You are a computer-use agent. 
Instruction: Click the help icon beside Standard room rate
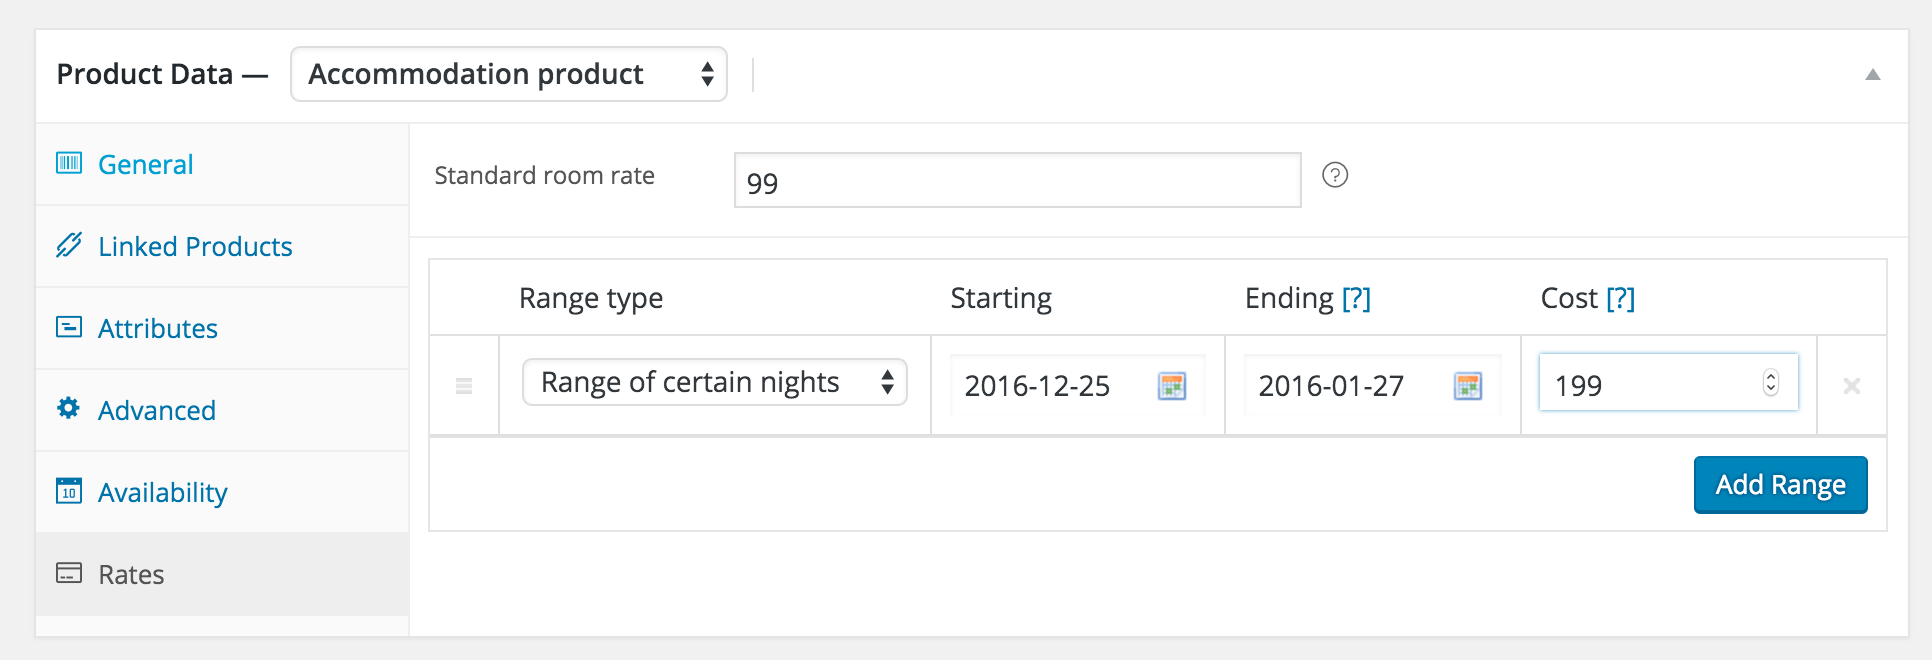point(1335,176)
